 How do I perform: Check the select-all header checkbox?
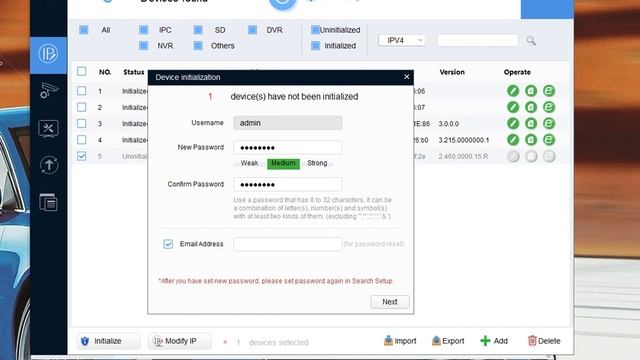(x=82, y=72)
